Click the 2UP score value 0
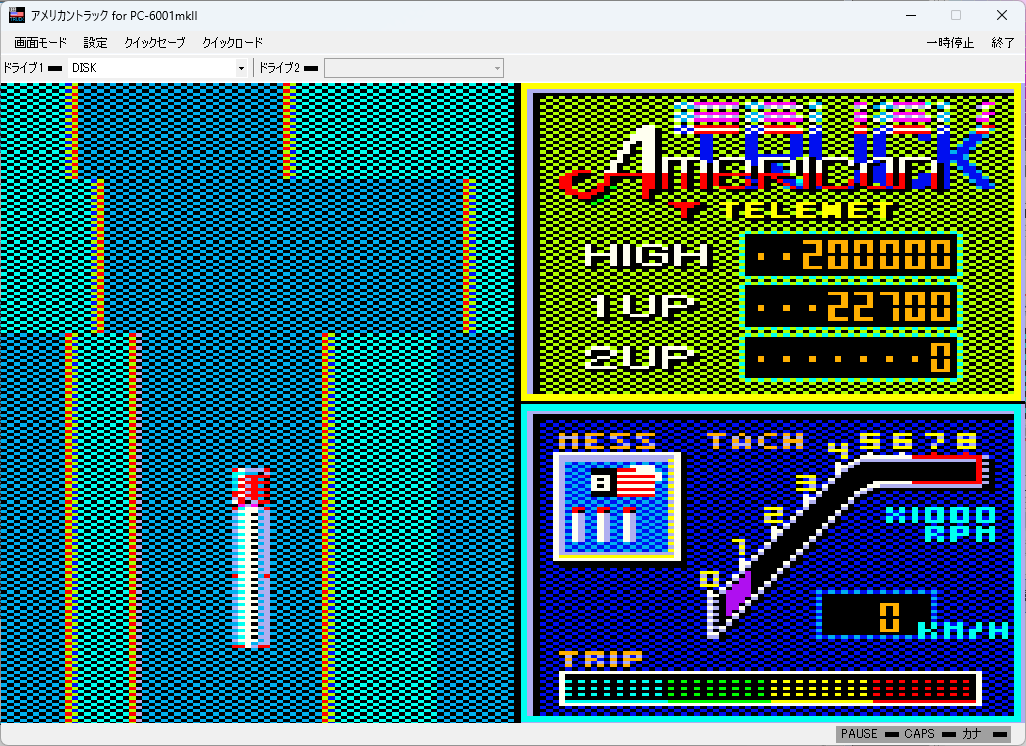 [x=941, y=358]
